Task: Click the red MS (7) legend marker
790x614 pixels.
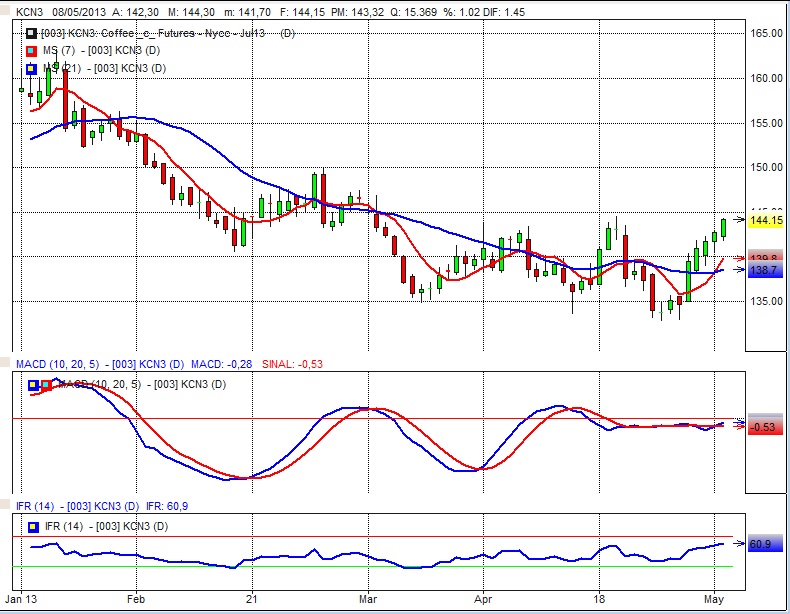Action: point(32,51)
